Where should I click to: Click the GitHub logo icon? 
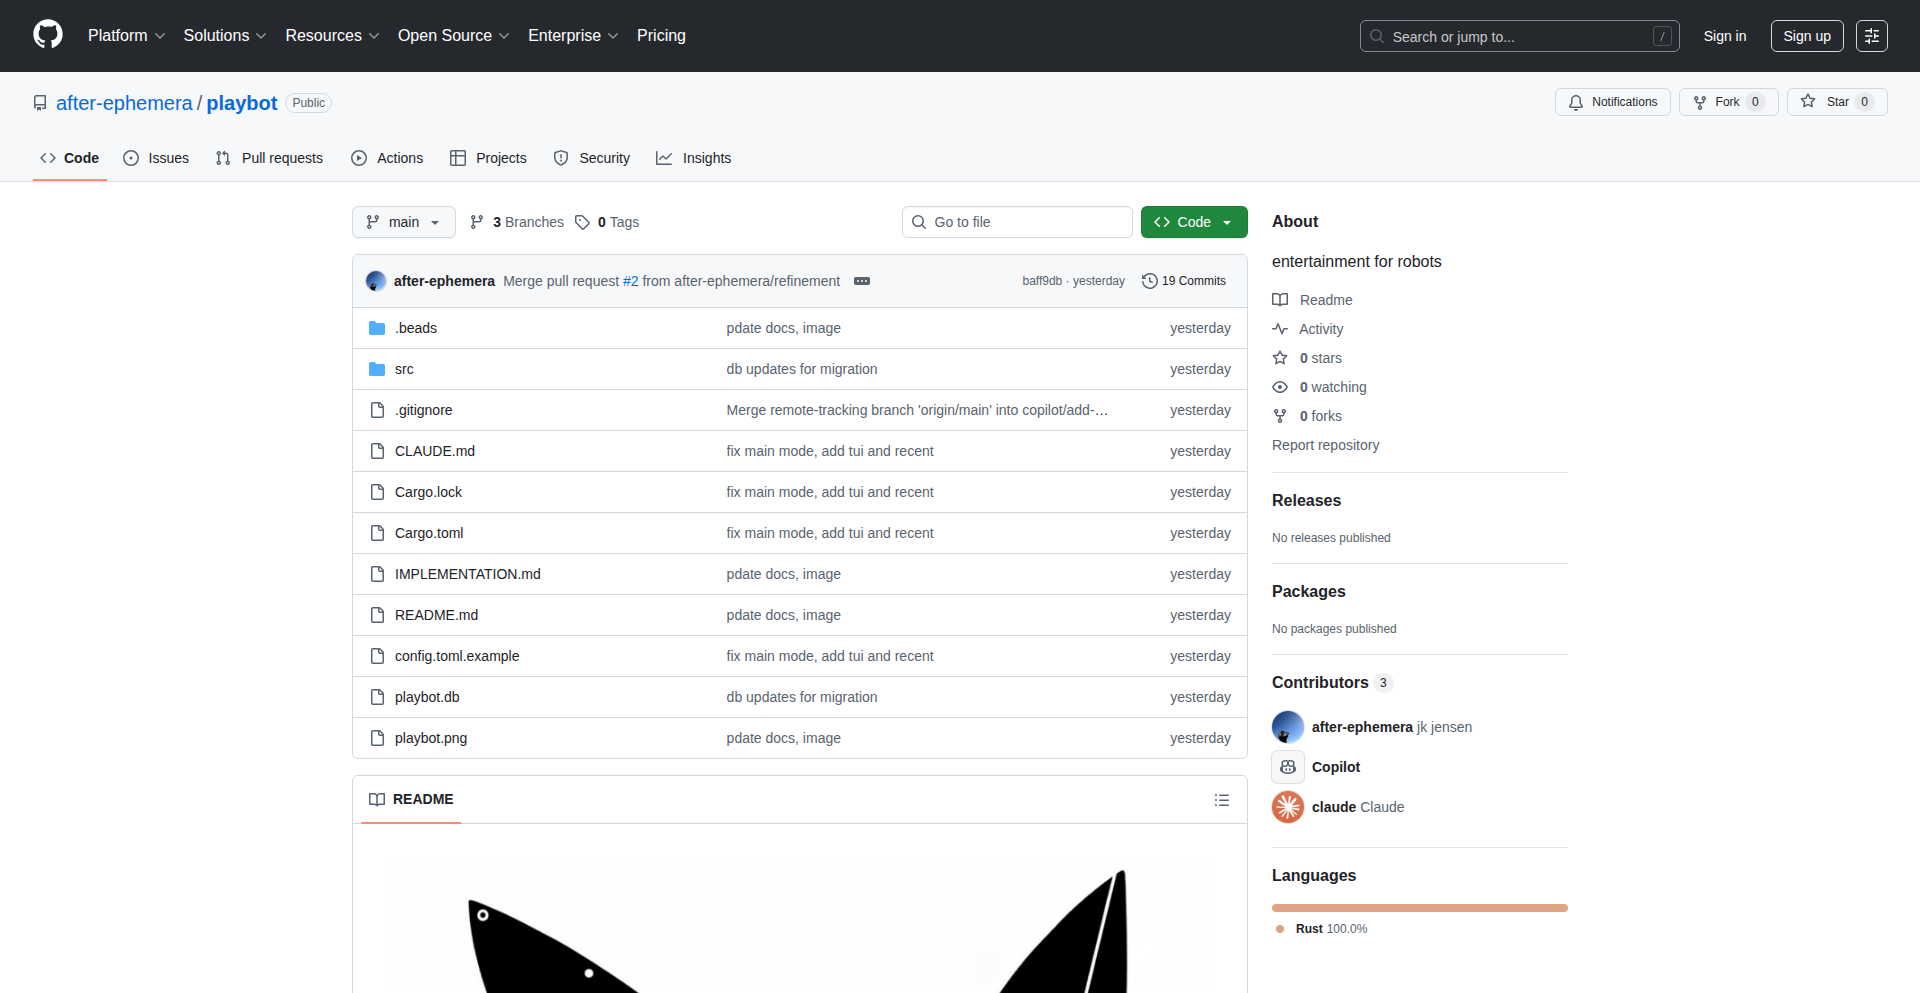[48, 35]
